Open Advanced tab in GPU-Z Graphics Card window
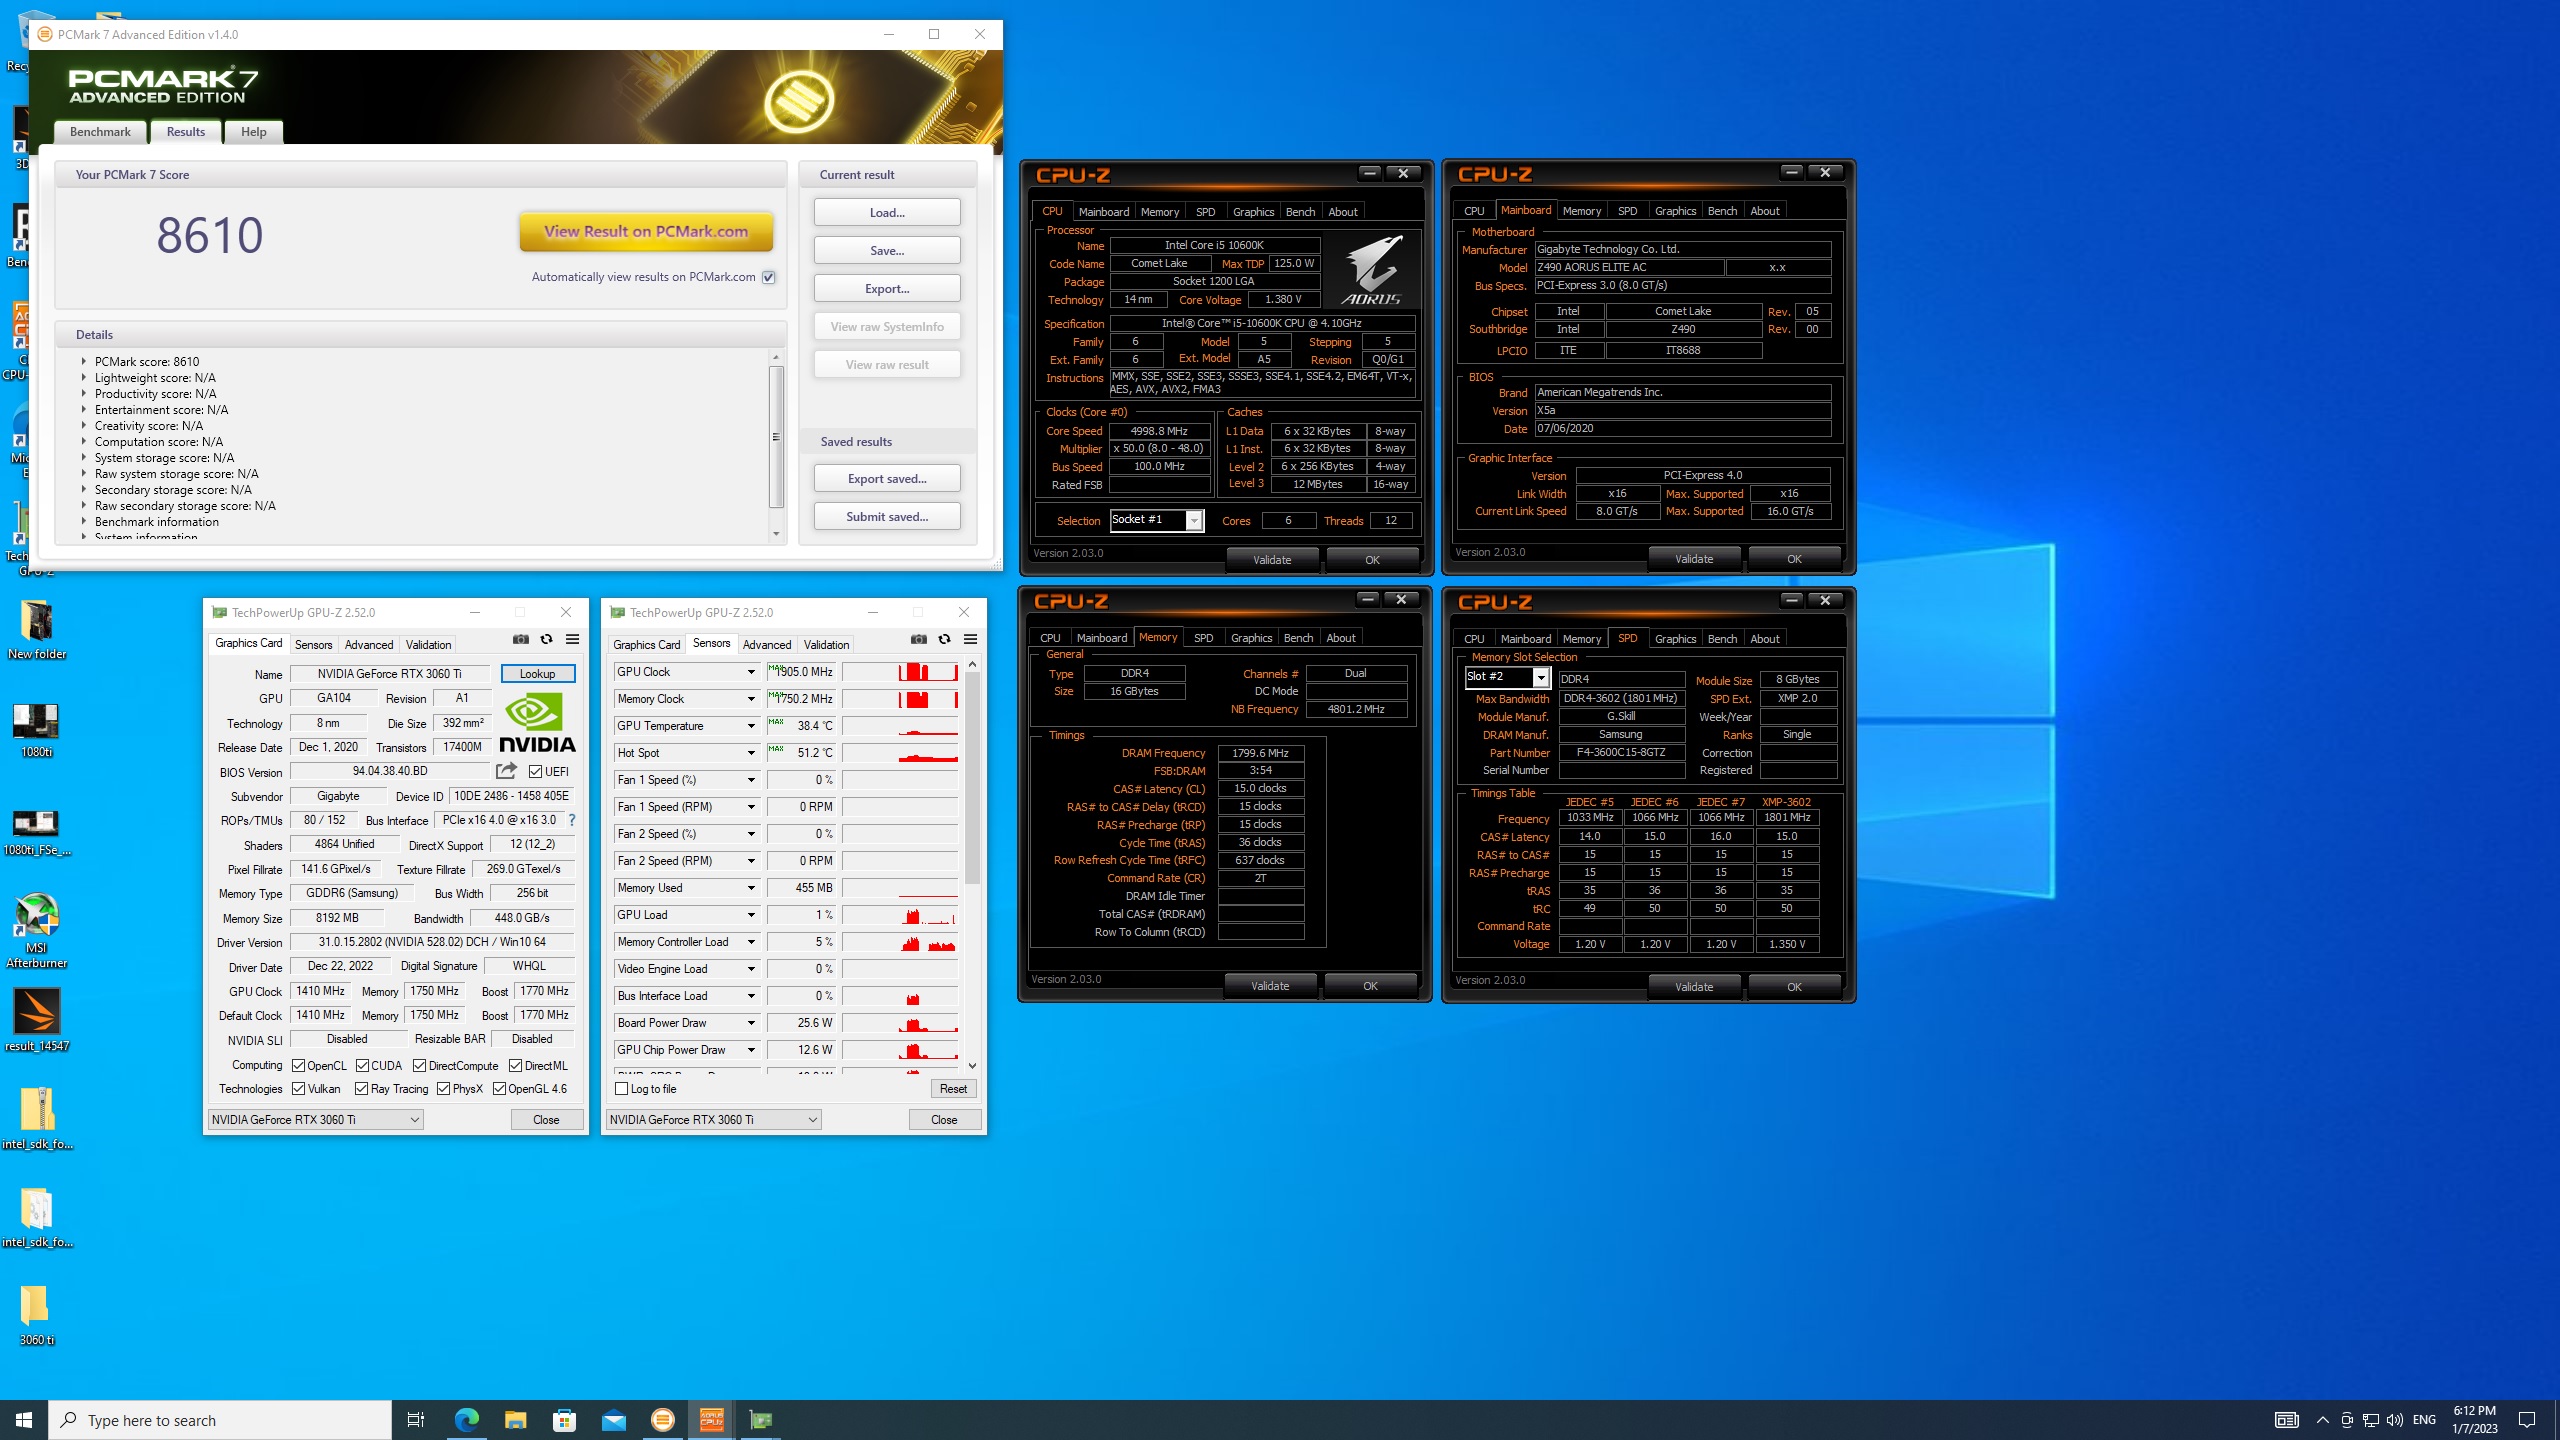The height and width of the screenshot is (1440, 2560). pyautogui.click(x=369, y=645)
